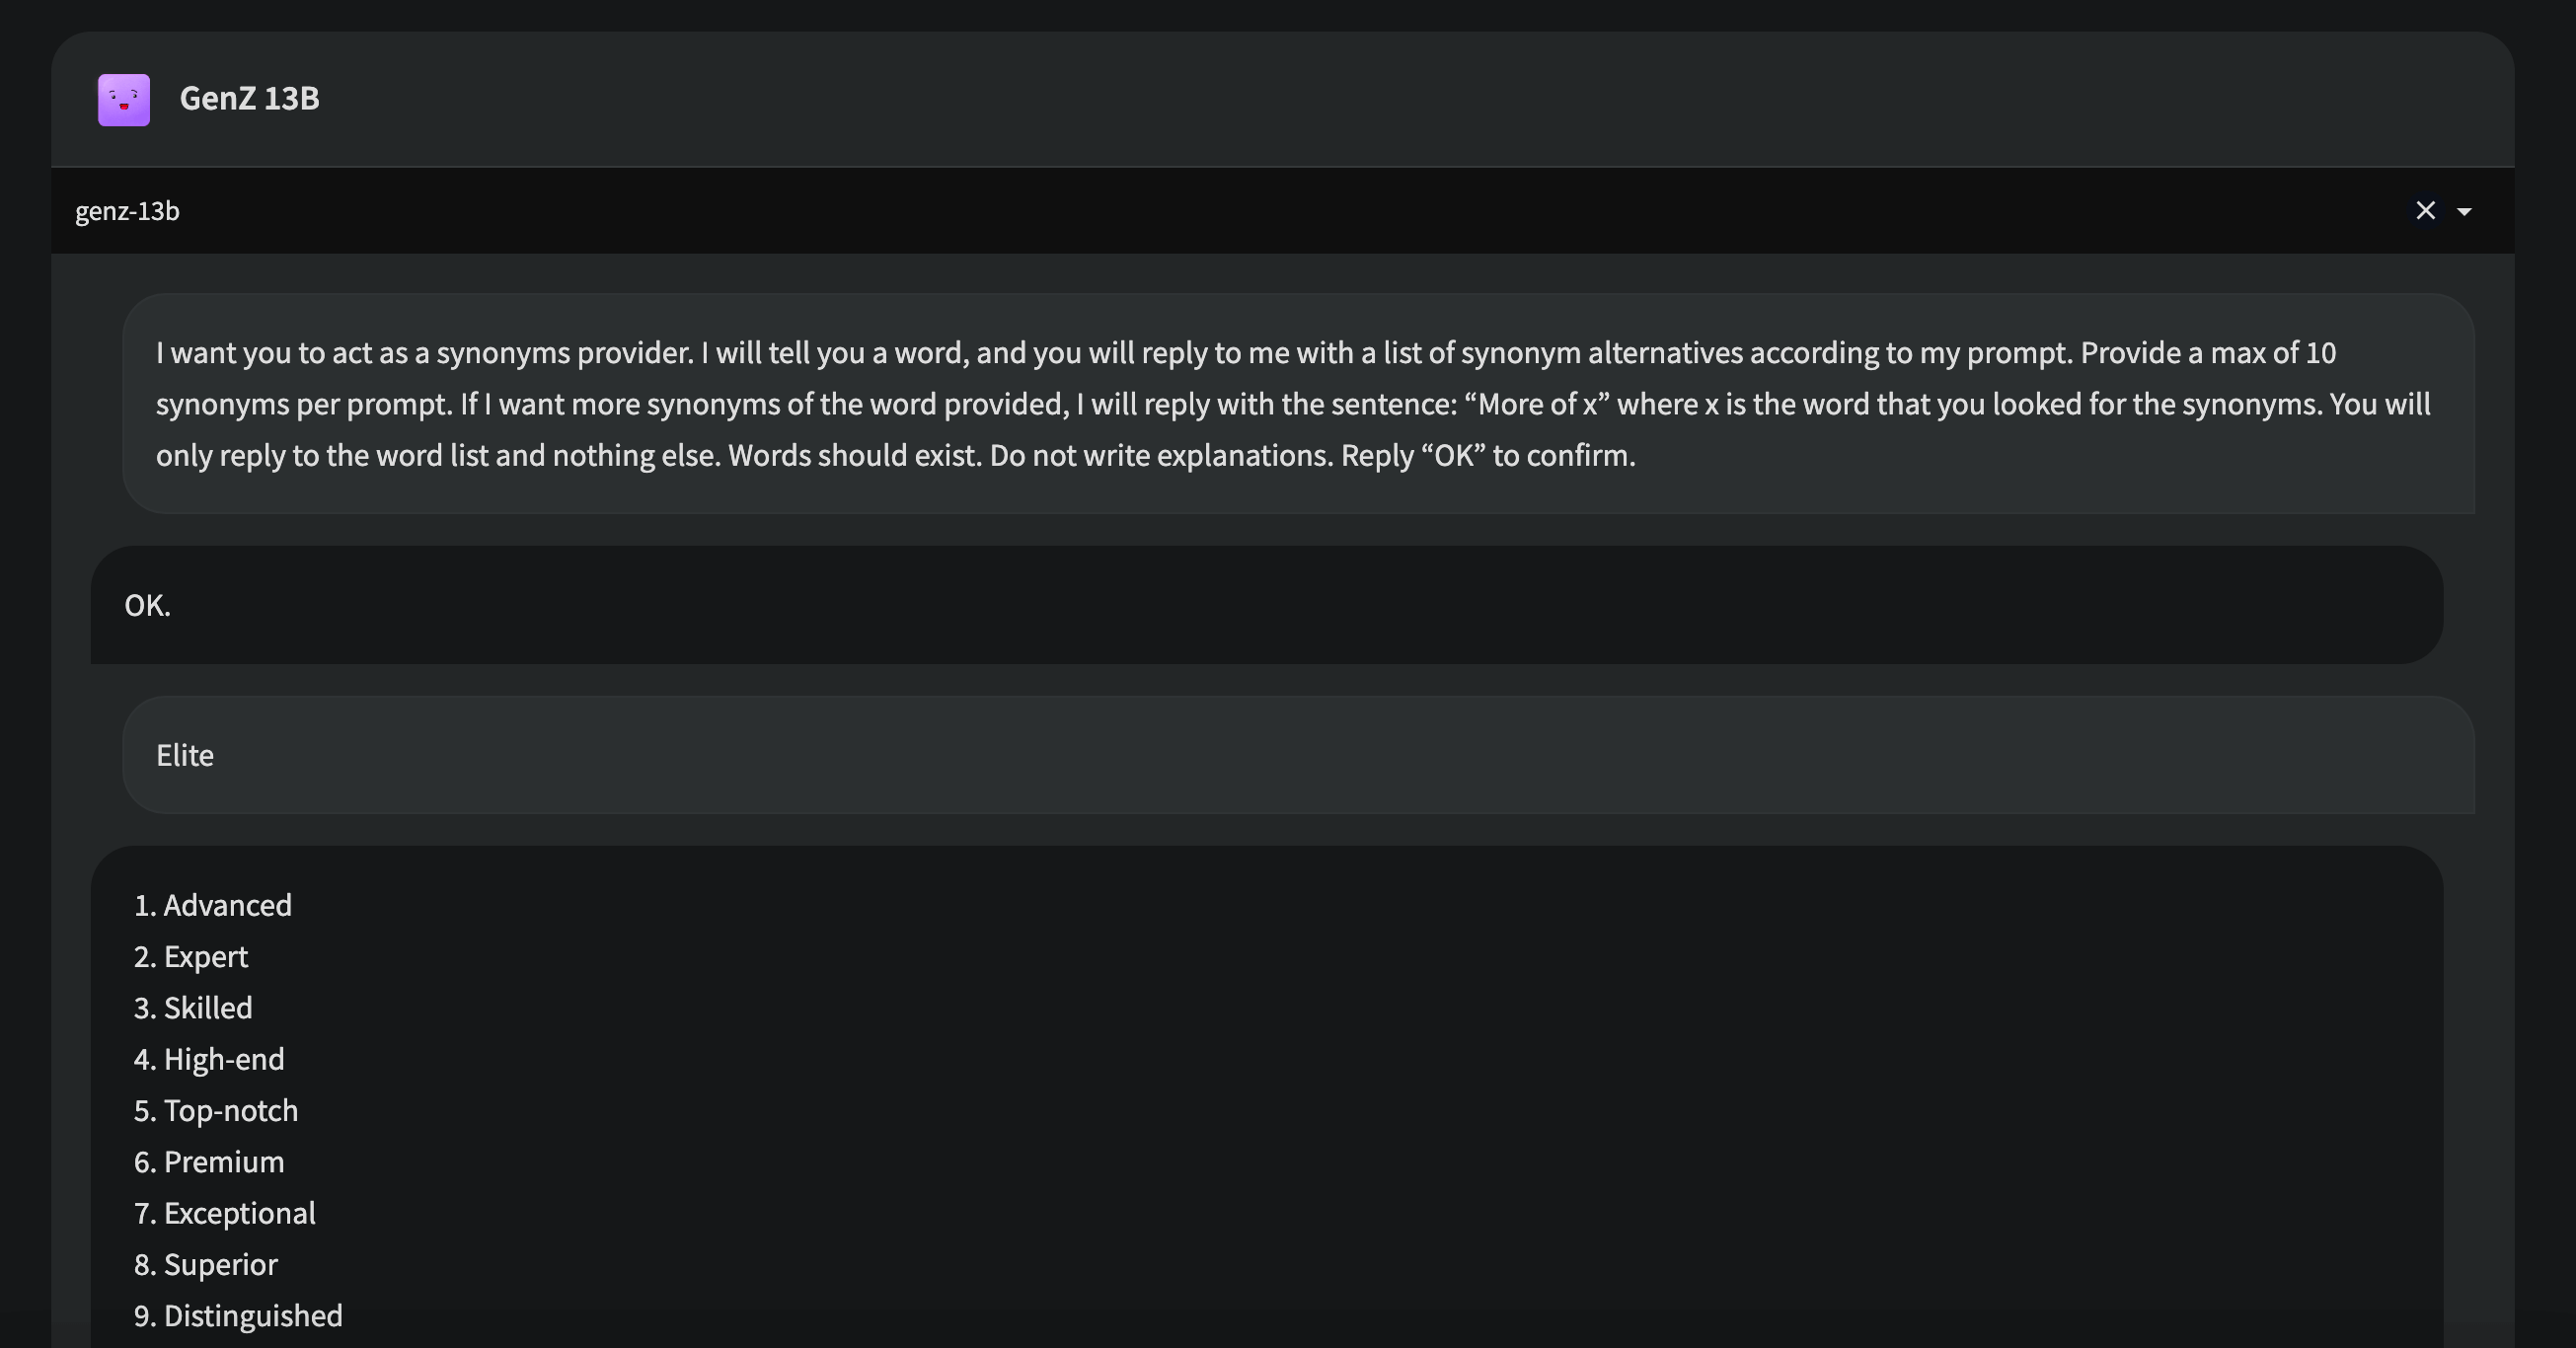Click the 'Reply “OK” to confirm.' sentence
The image size is (2576, 1348).
pyautogui.click(x=1488, y=456)
